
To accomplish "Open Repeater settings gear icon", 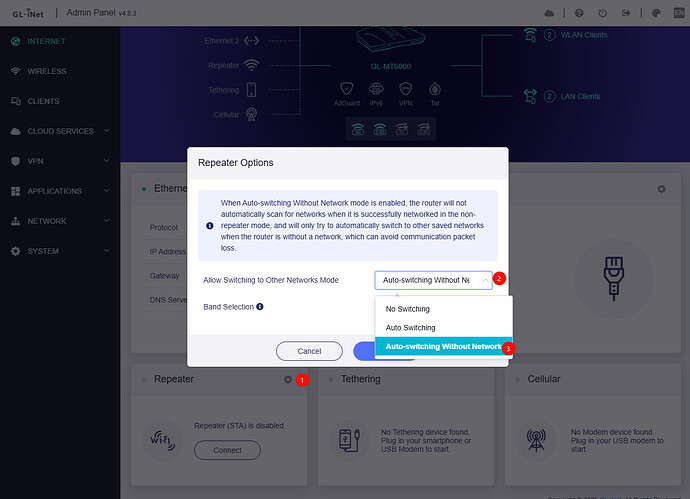I will coord(288,380).
